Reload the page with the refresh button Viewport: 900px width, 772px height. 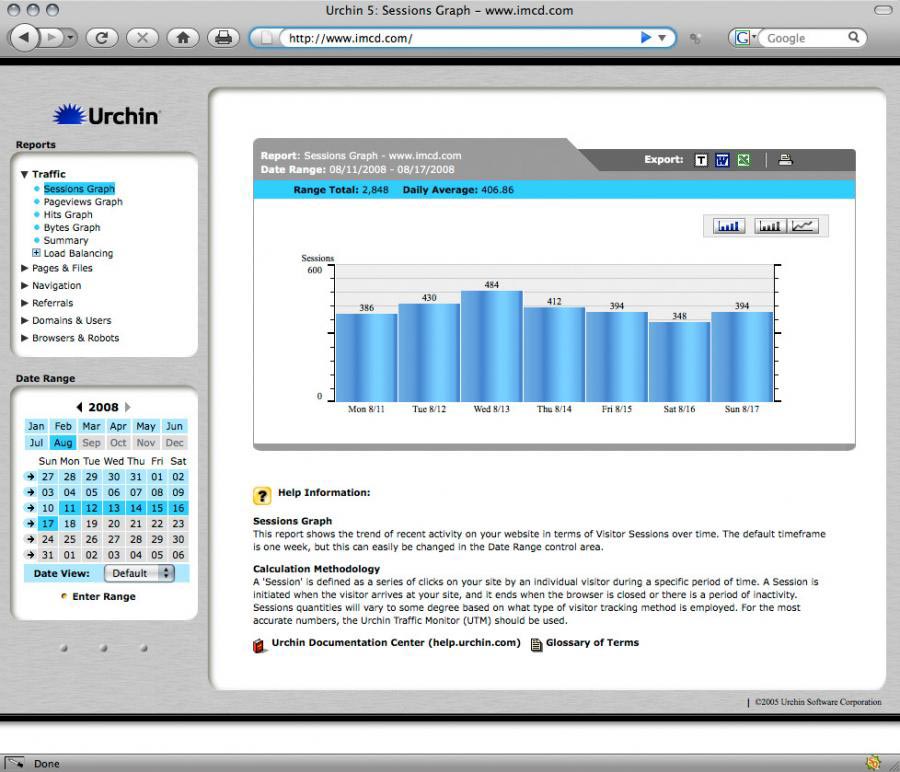pyautogui.click(x=102, y=38)
